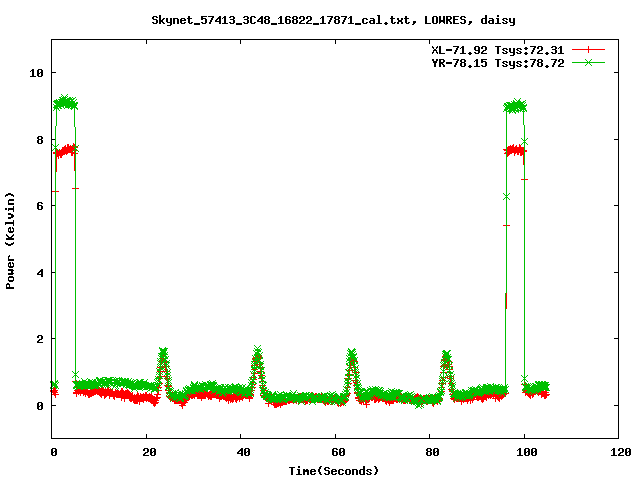Click the y-axis tick label 2
This screenshot has width=640, height=480.
[40, 339]
